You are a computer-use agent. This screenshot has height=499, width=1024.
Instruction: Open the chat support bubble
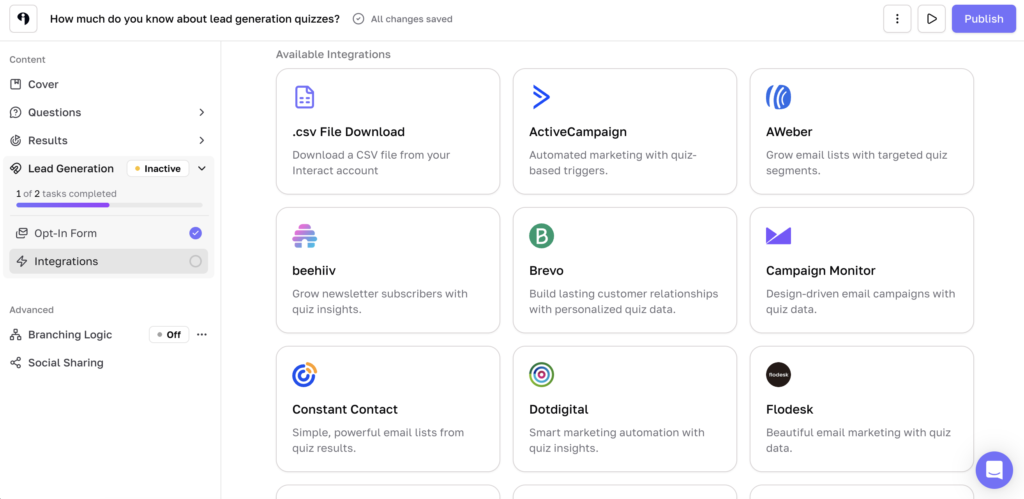[994, 470]
